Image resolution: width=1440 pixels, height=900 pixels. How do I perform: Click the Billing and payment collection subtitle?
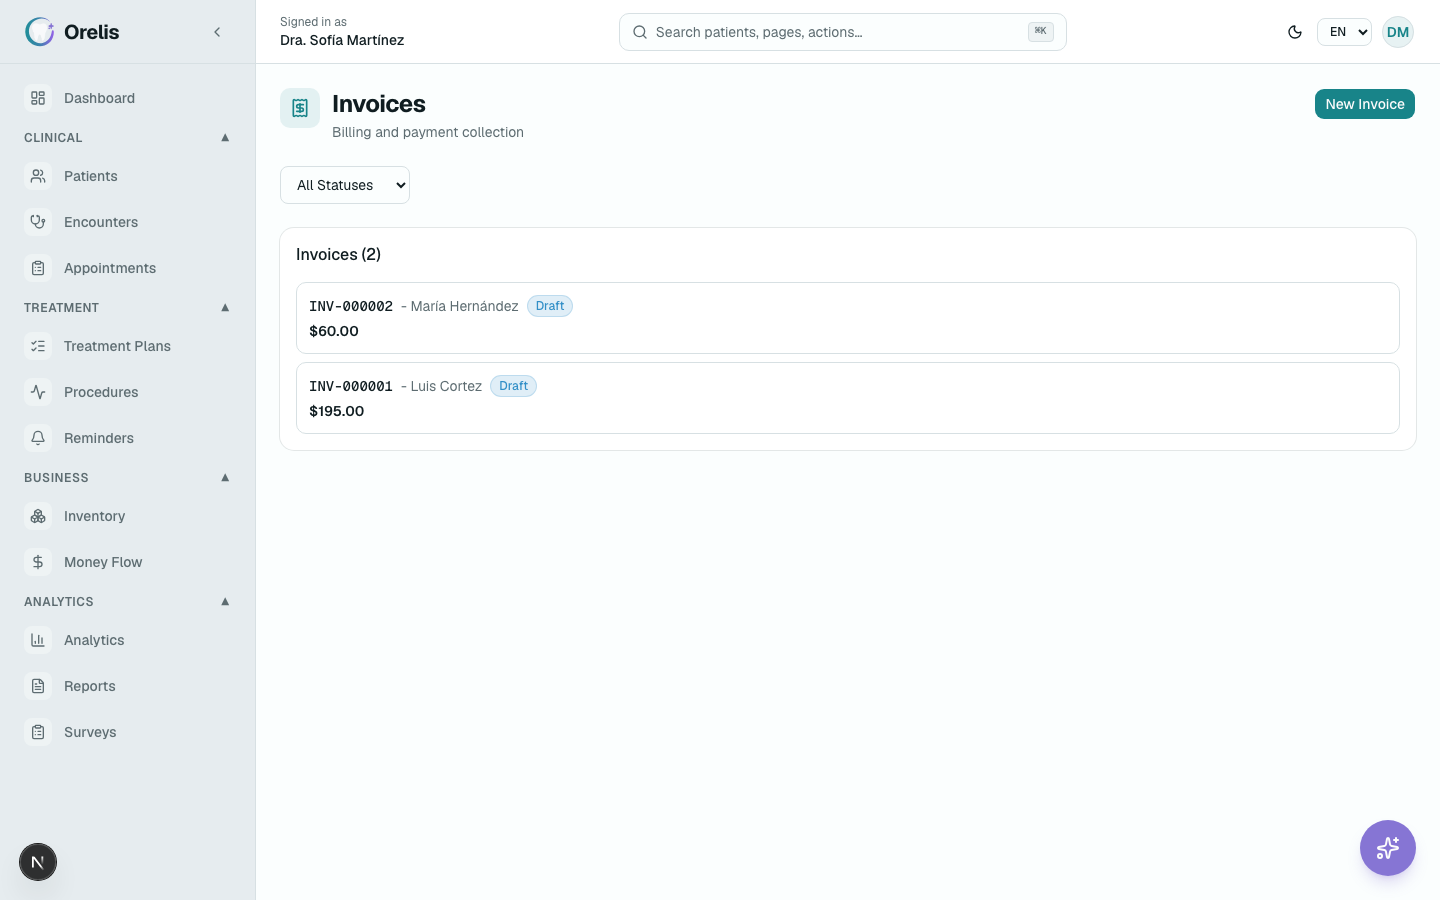point(428,132)
